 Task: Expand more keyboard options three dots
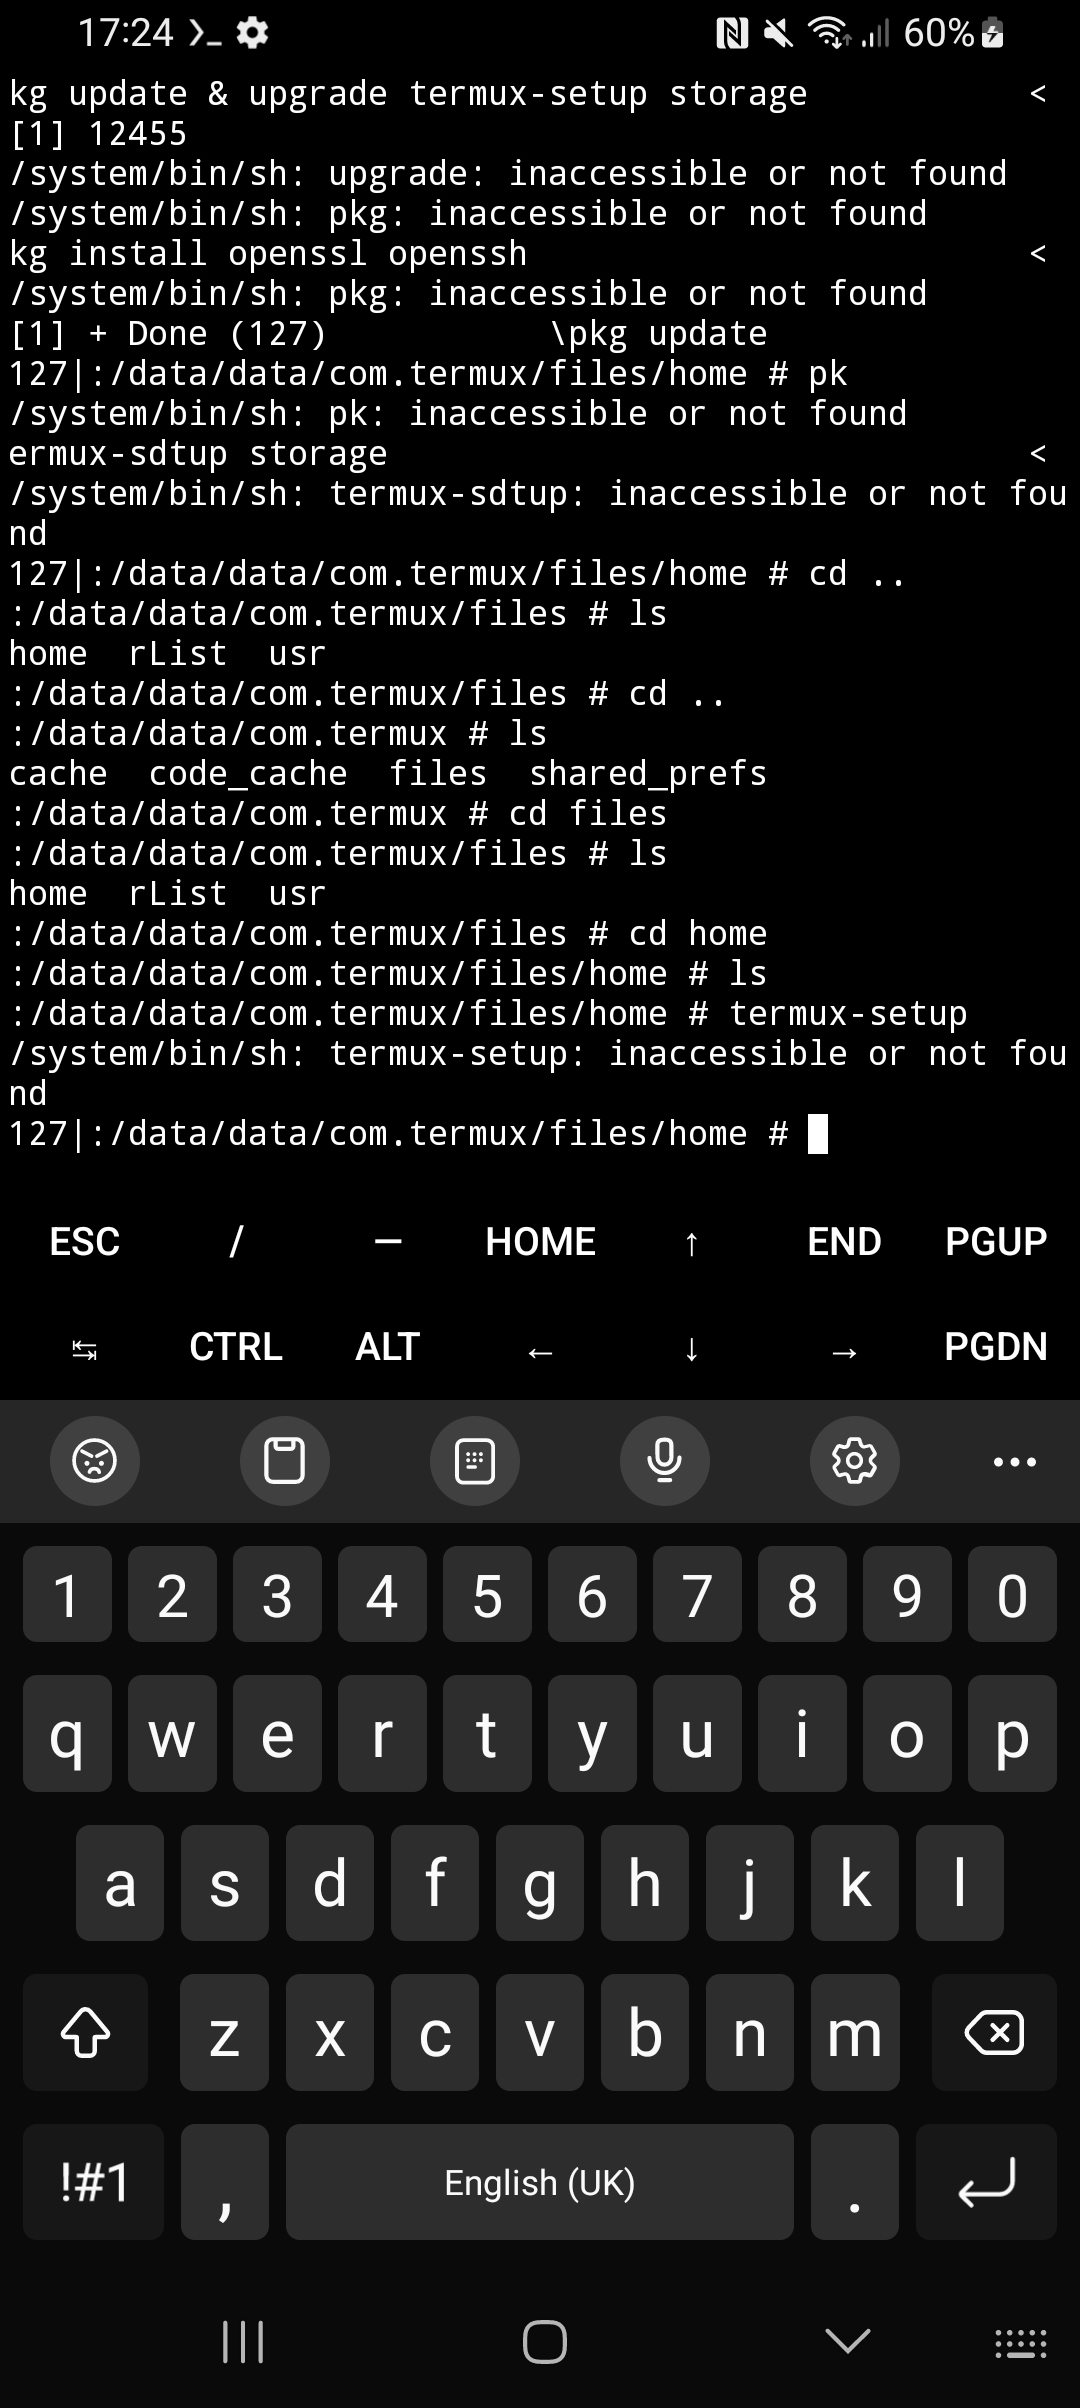(x=1014, y=1461)
